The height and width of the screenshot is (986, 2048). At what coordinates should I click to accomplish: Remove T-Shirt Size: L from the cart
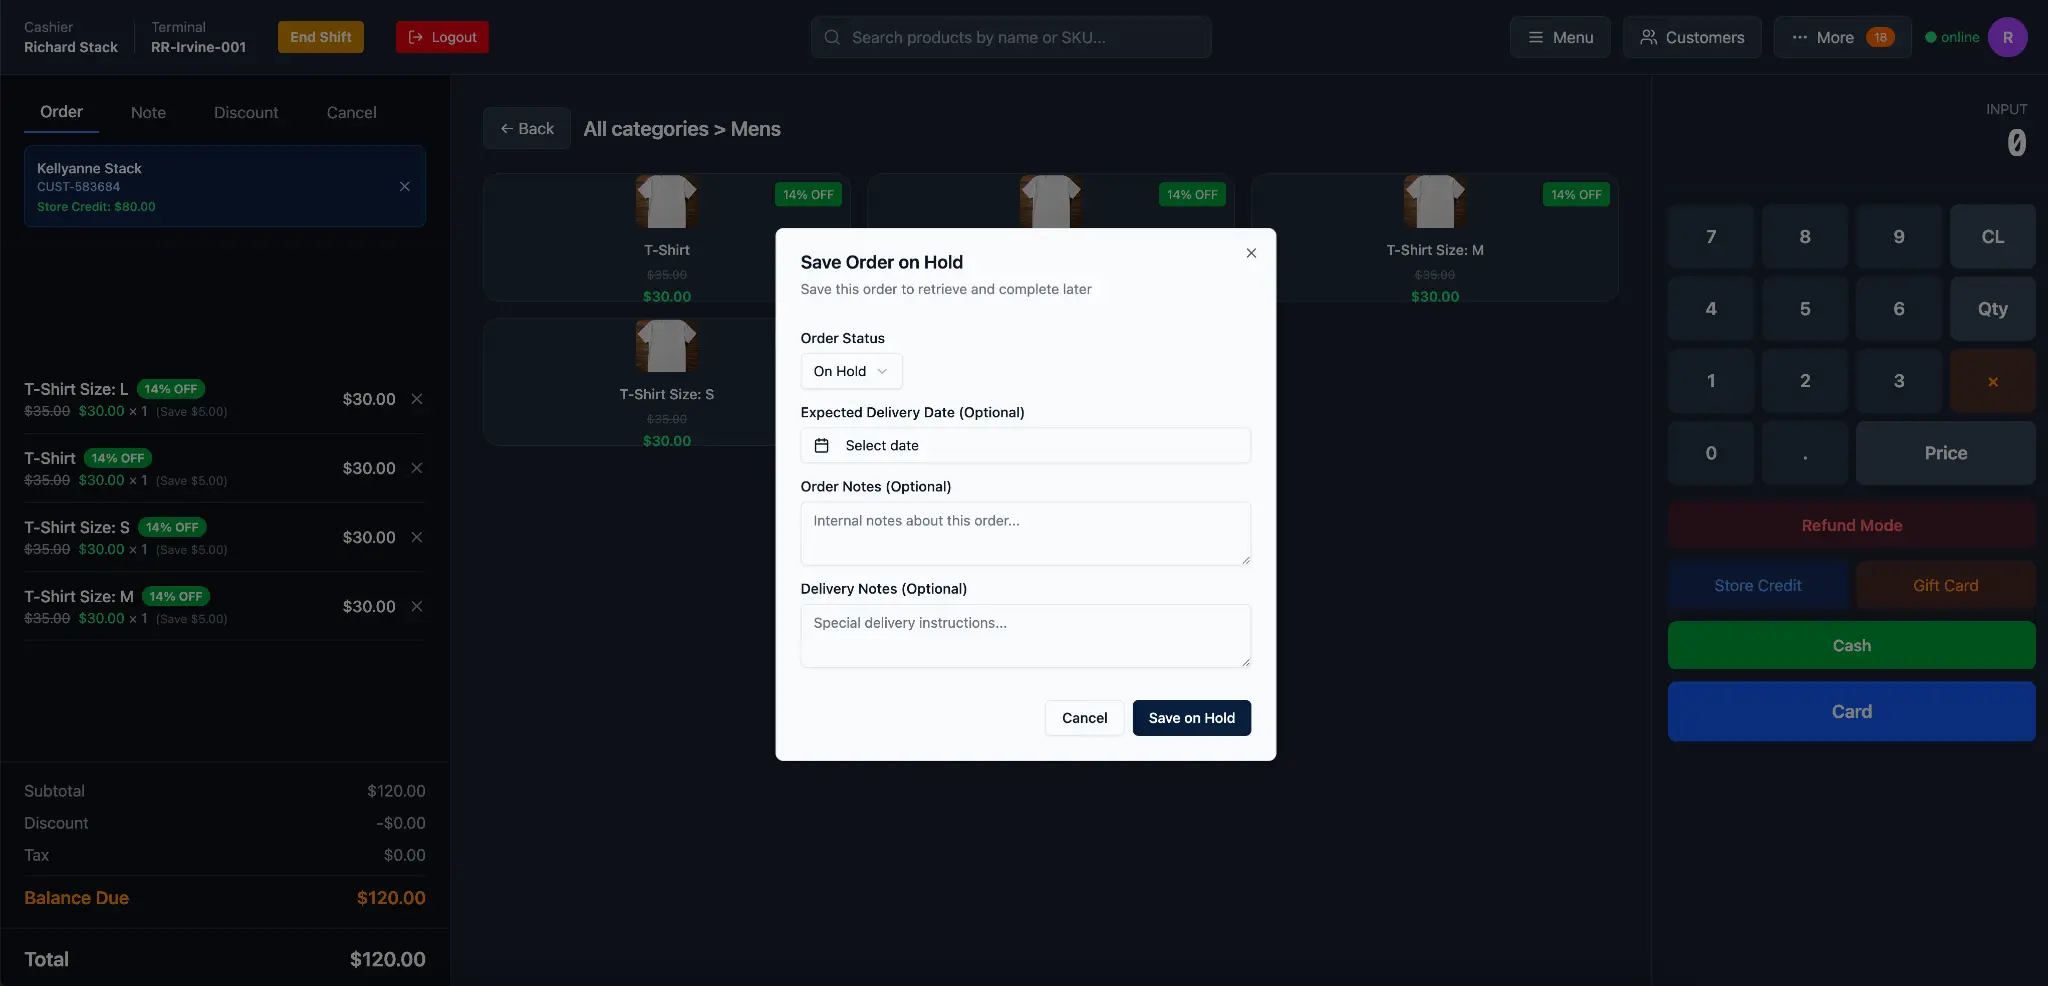(x=417, y=398)
